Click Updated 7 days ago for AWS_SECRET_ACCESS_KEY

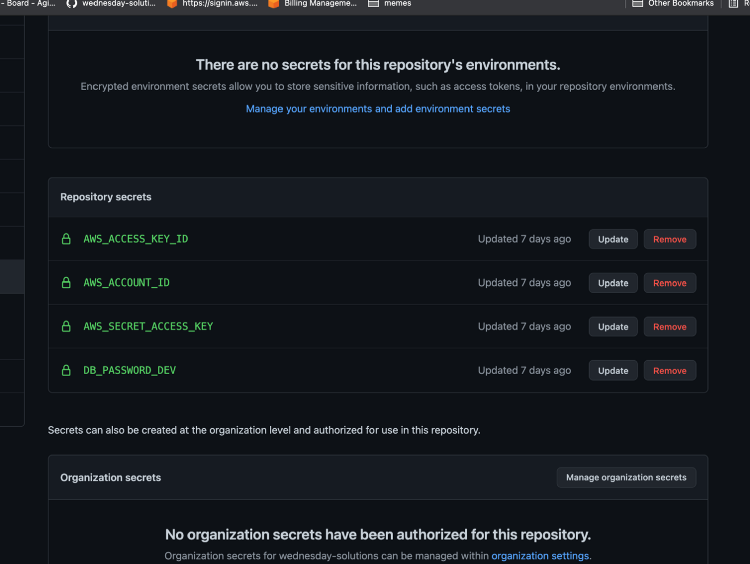(x=524, y=326)
